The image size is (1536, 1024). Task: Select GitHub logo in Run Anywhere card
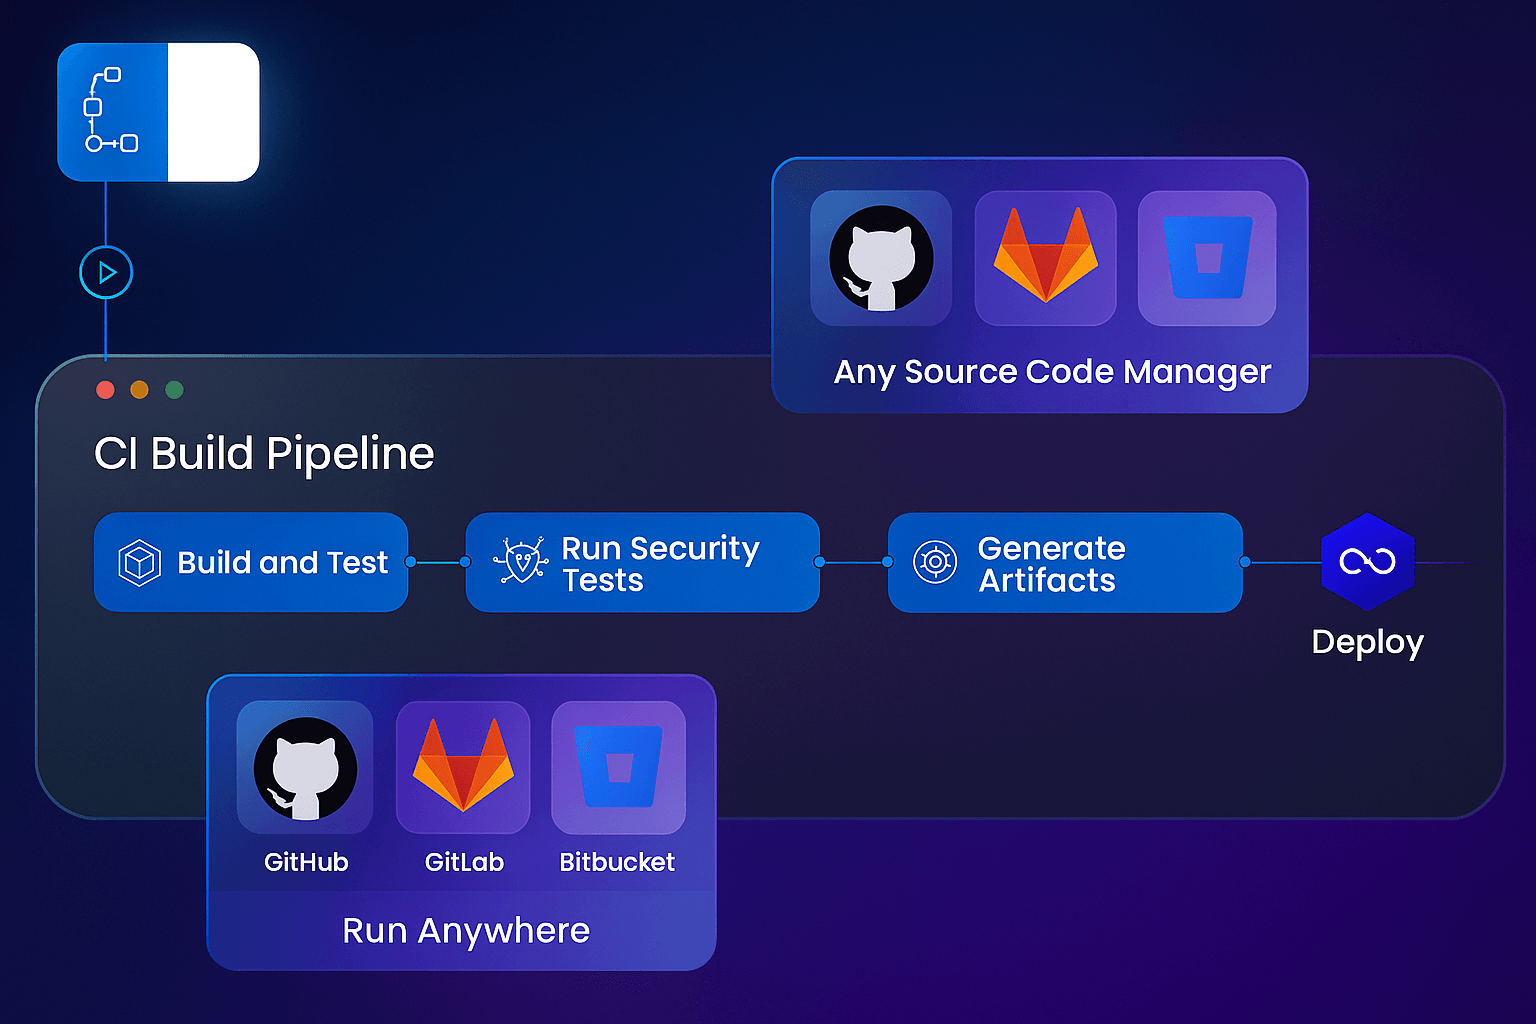pyautogui.click(x=305, y=767)
